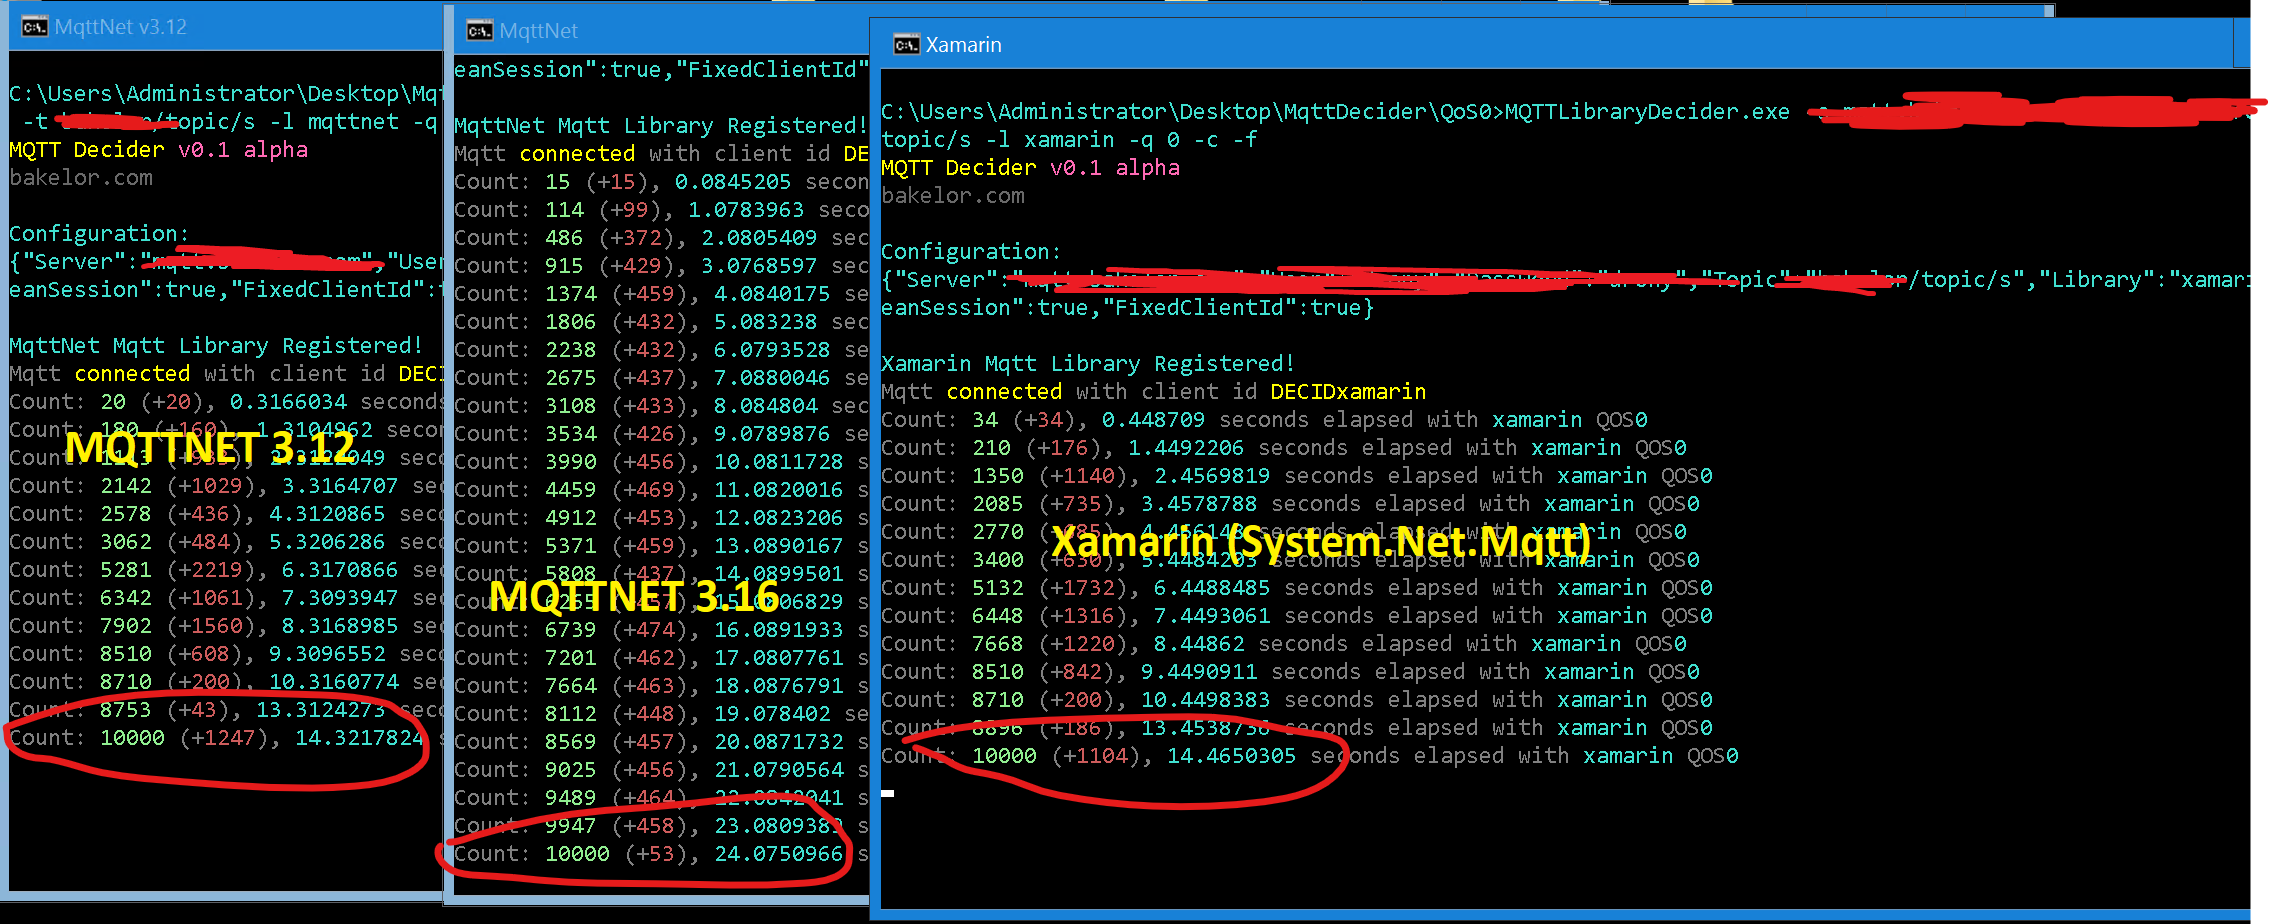The height and width of the screenshot is (924, 2269).
Task: Click 'Count: 5132 (+1732)' line in Xamarin window
Action: tap(1297, 588)
